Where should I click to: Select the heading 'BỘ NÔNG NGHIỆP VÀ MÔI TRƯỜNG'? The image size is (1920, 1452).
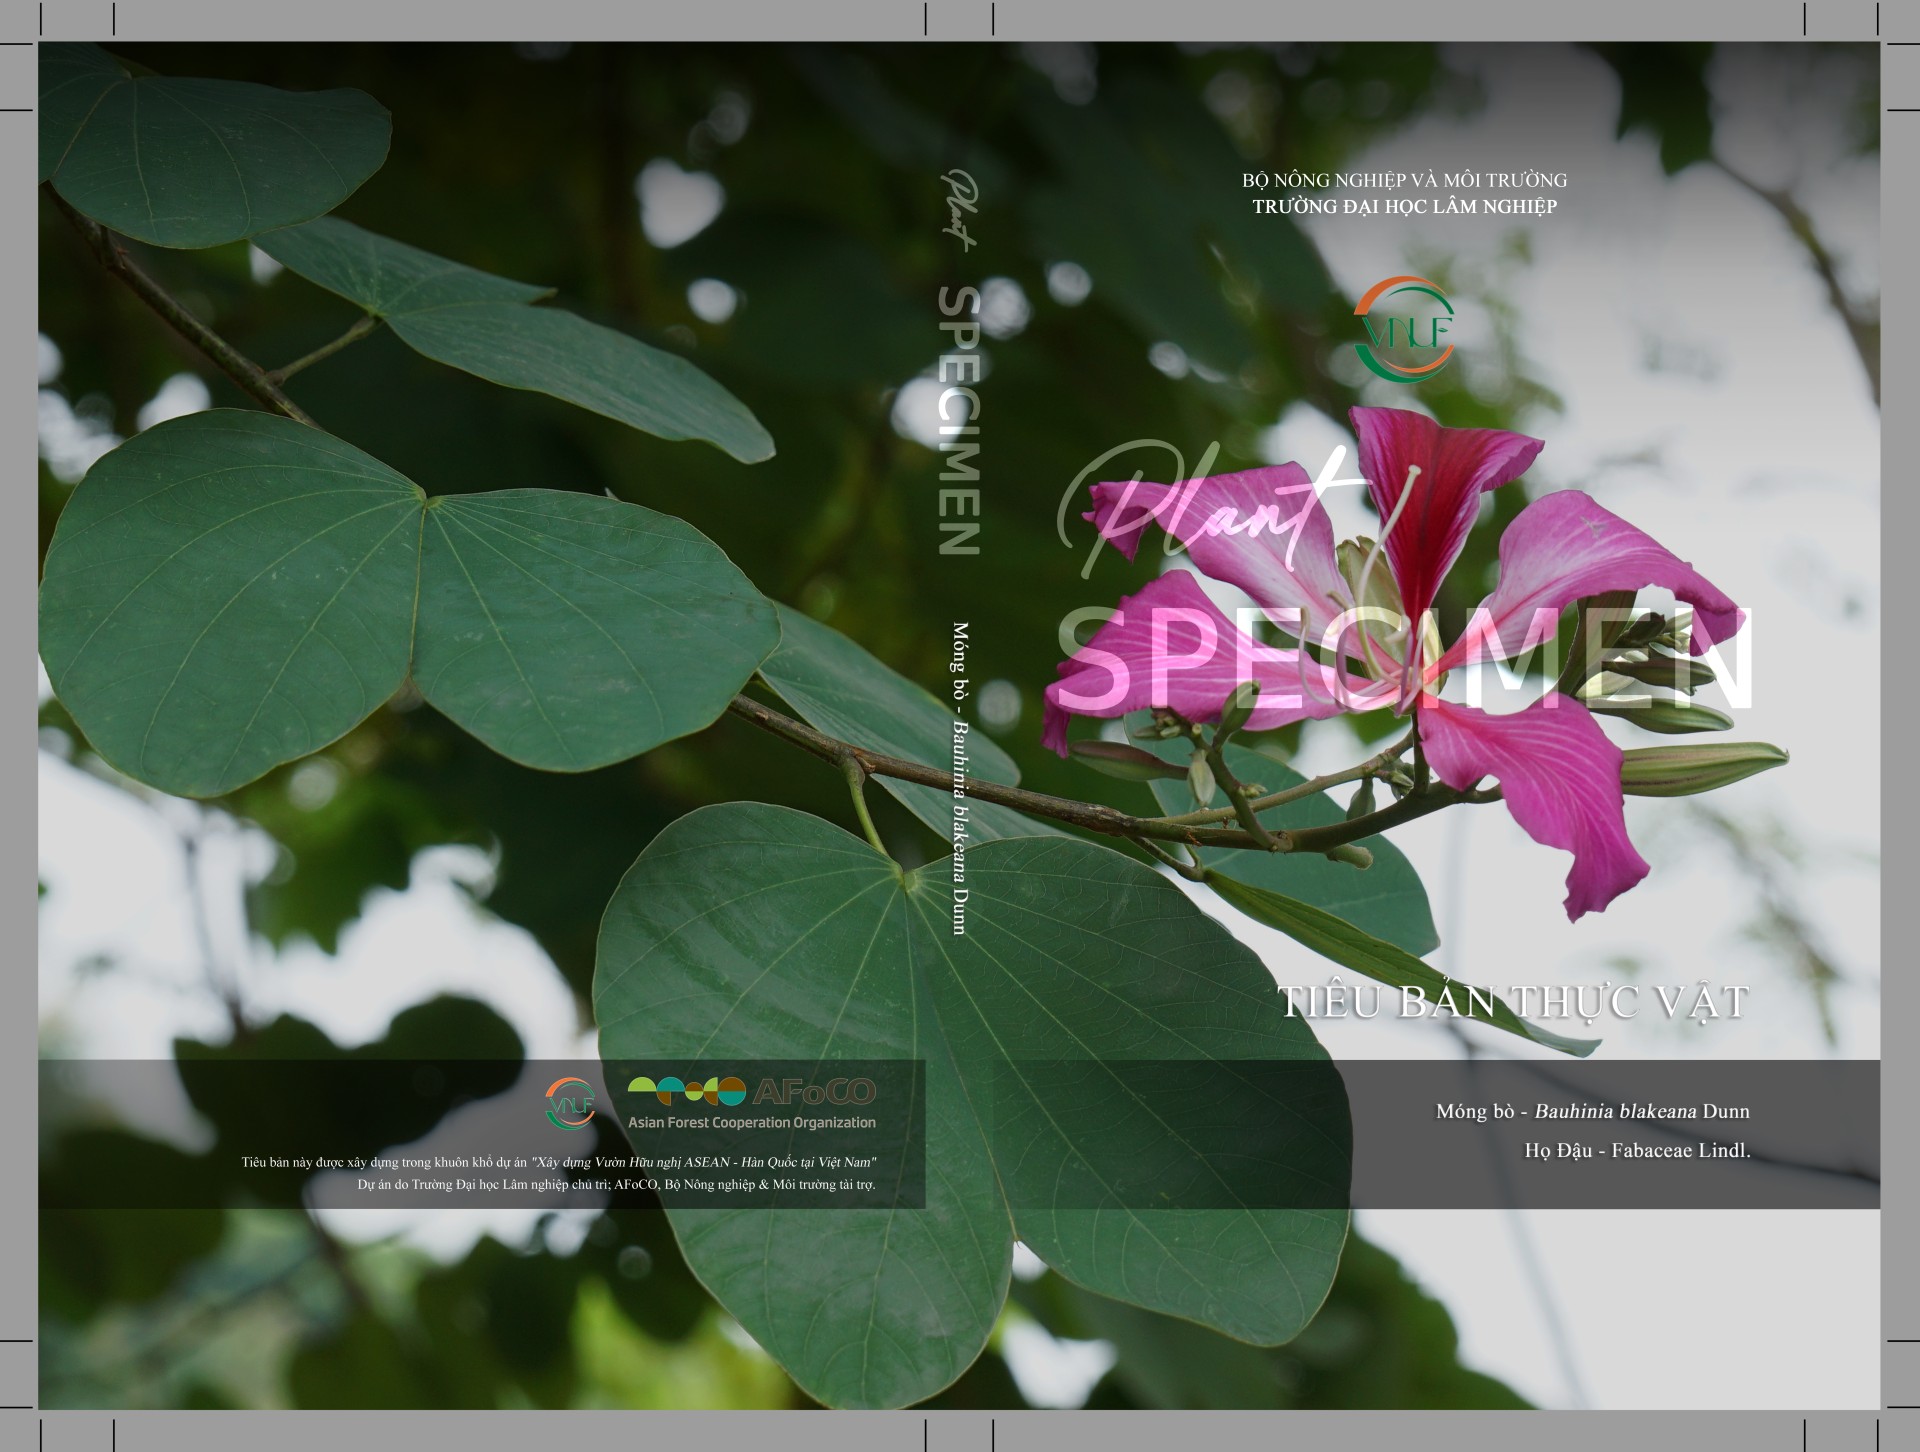(x=1404, y=181)
